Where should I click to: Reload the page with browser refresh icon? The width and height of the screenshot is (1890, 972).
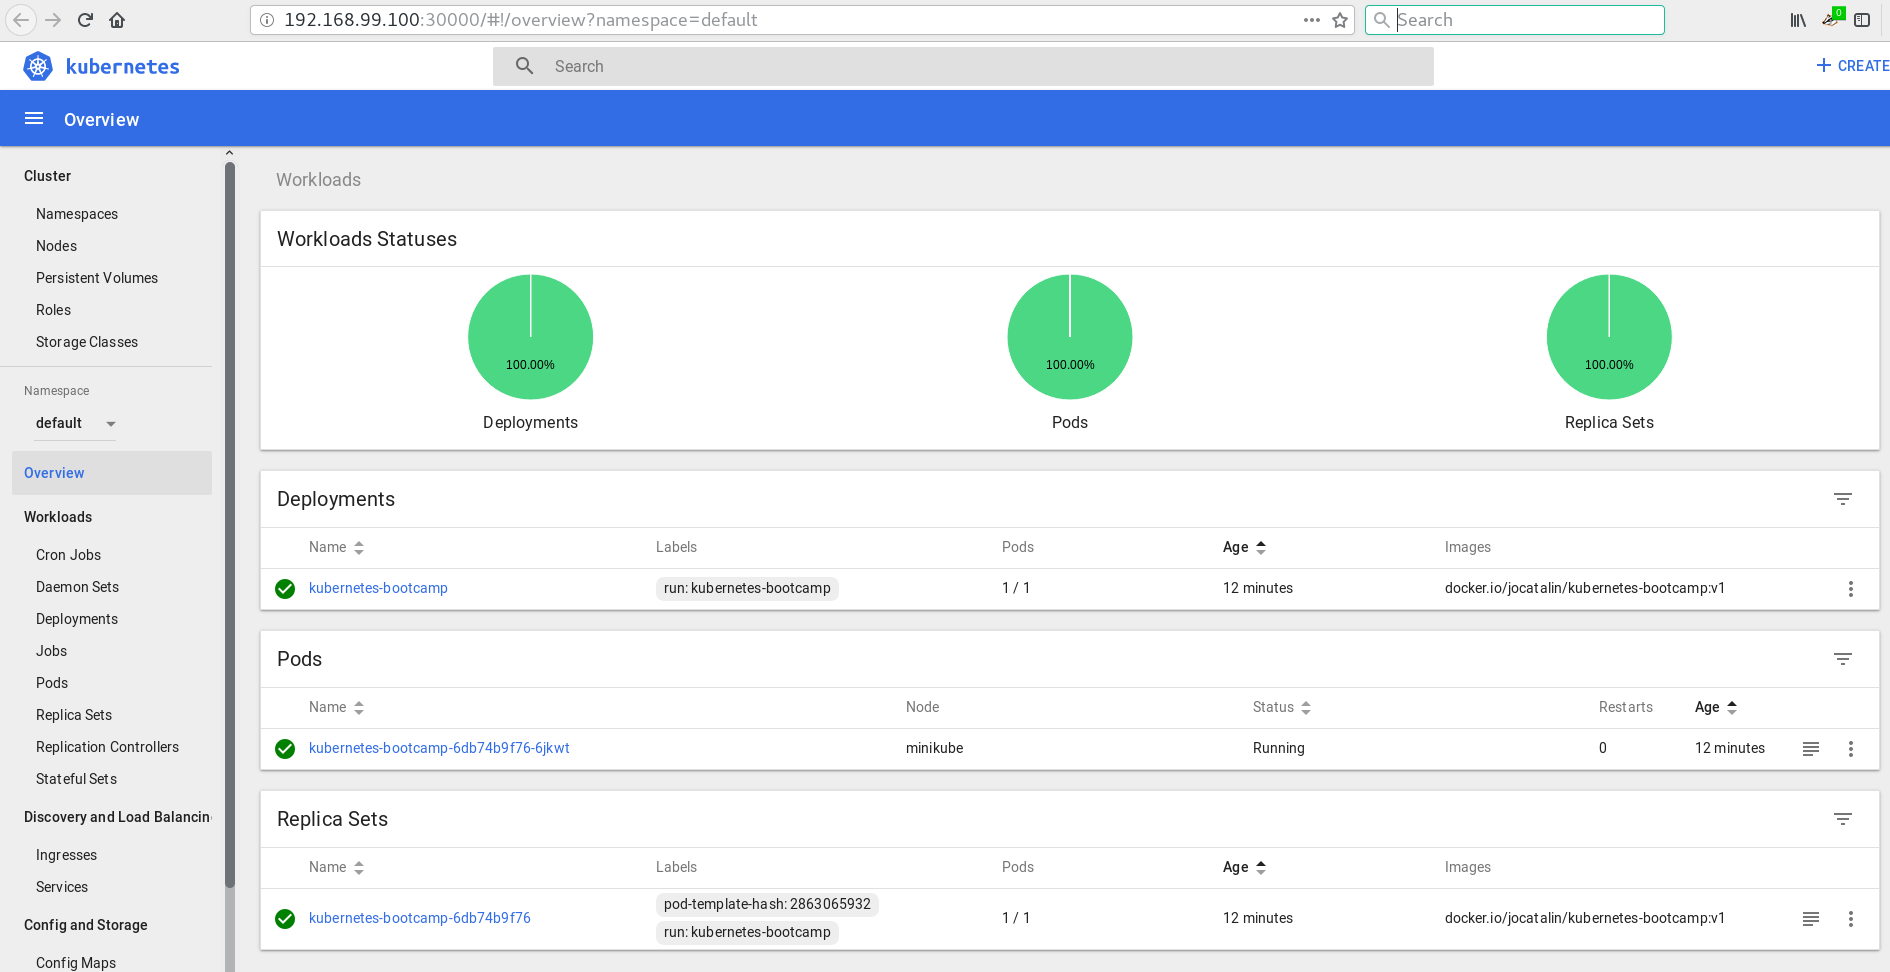pyautogui.click(x=85, y=20)
